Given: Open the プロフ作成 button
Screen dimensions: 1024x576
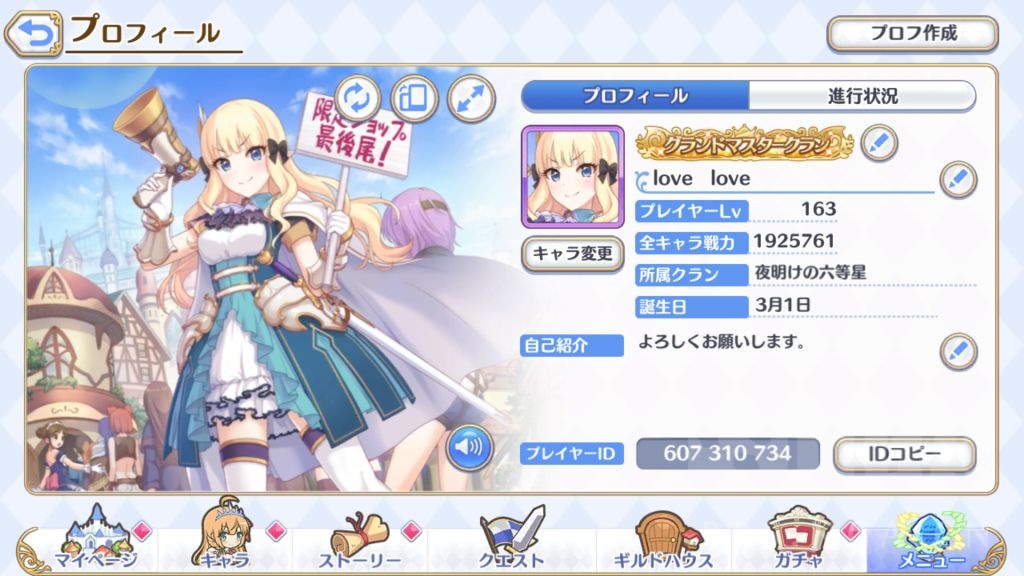Looking at the screenshot, I should [912, 33].
